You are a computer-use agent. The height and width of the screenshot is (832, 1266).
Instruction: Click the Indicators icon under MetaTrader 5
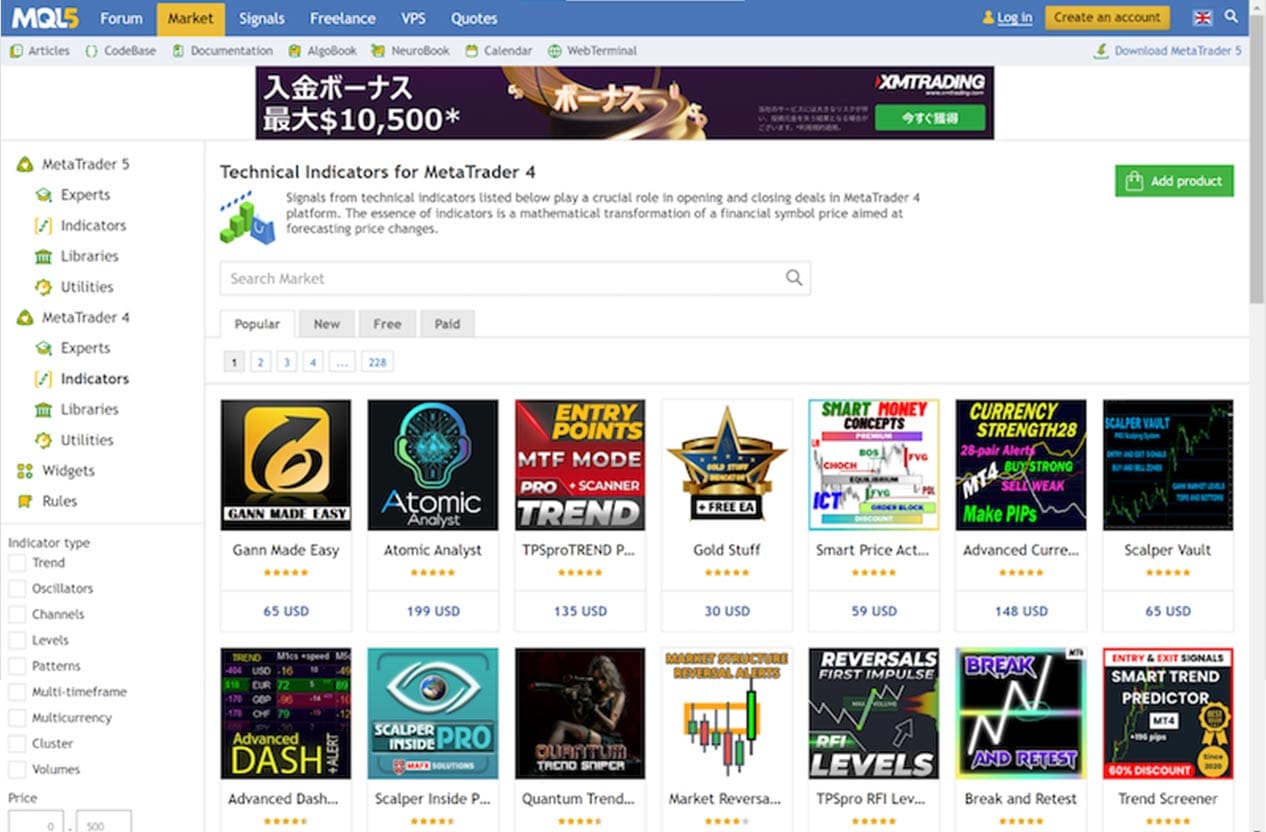pyautogui.click(x=43, y=226)
